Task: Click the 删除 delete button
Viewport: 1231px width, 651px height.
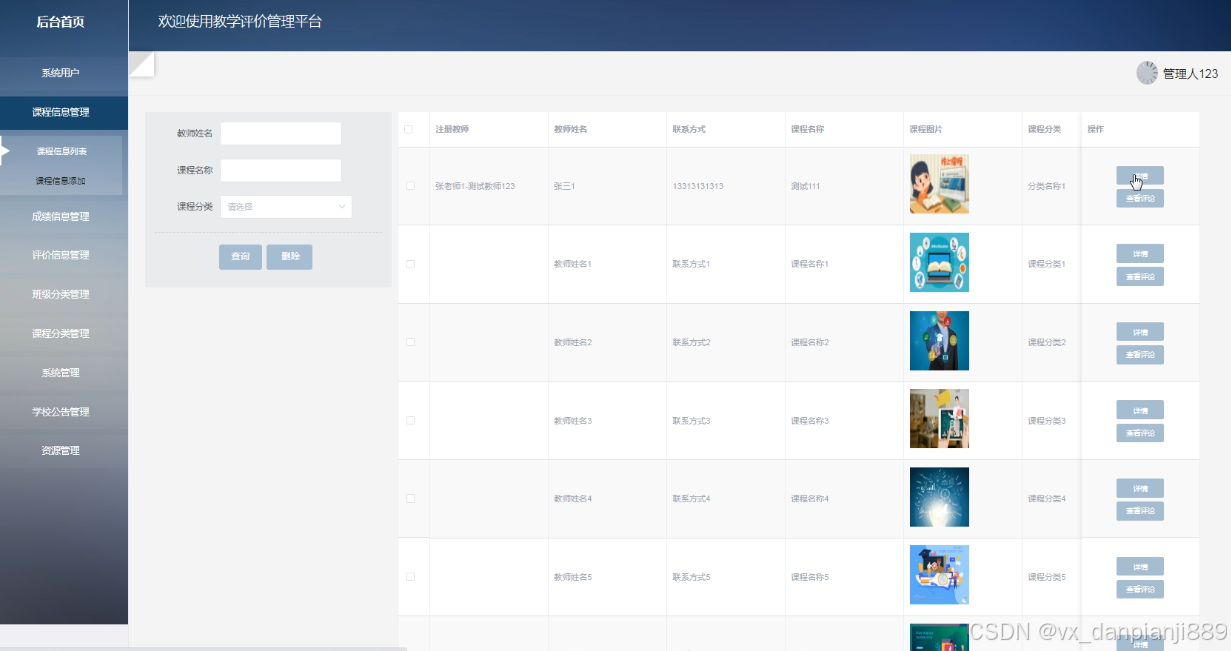Action: 290,257
